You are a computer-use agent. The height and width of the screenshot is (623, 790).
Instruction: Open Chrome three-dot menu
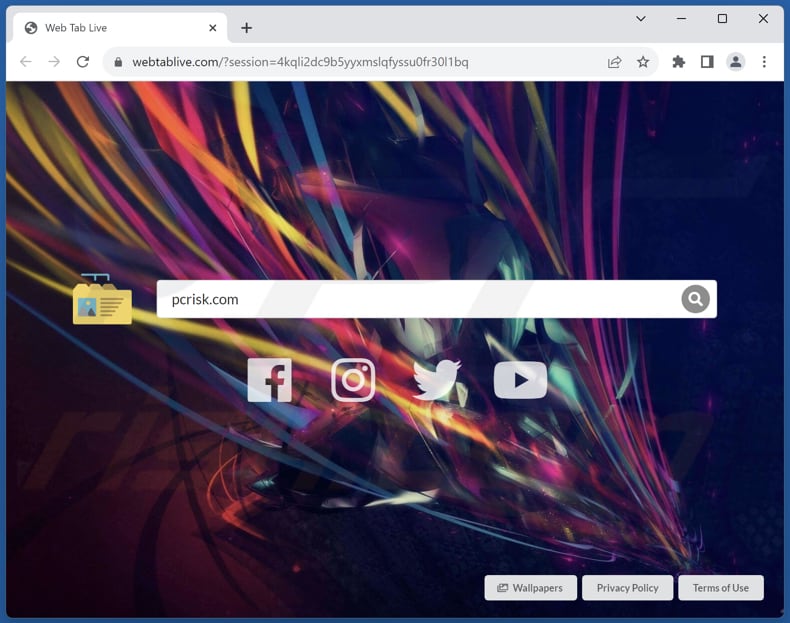click(764, 62)
